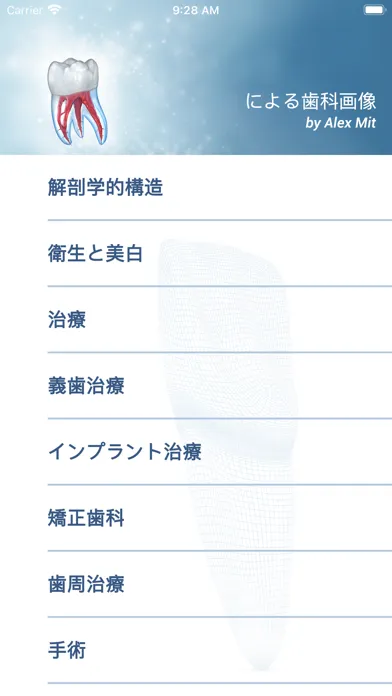The height and width of the screenshot is (696, 392).
Task: Choose 義歯治療 from the list
Action: tap(220, 386)
